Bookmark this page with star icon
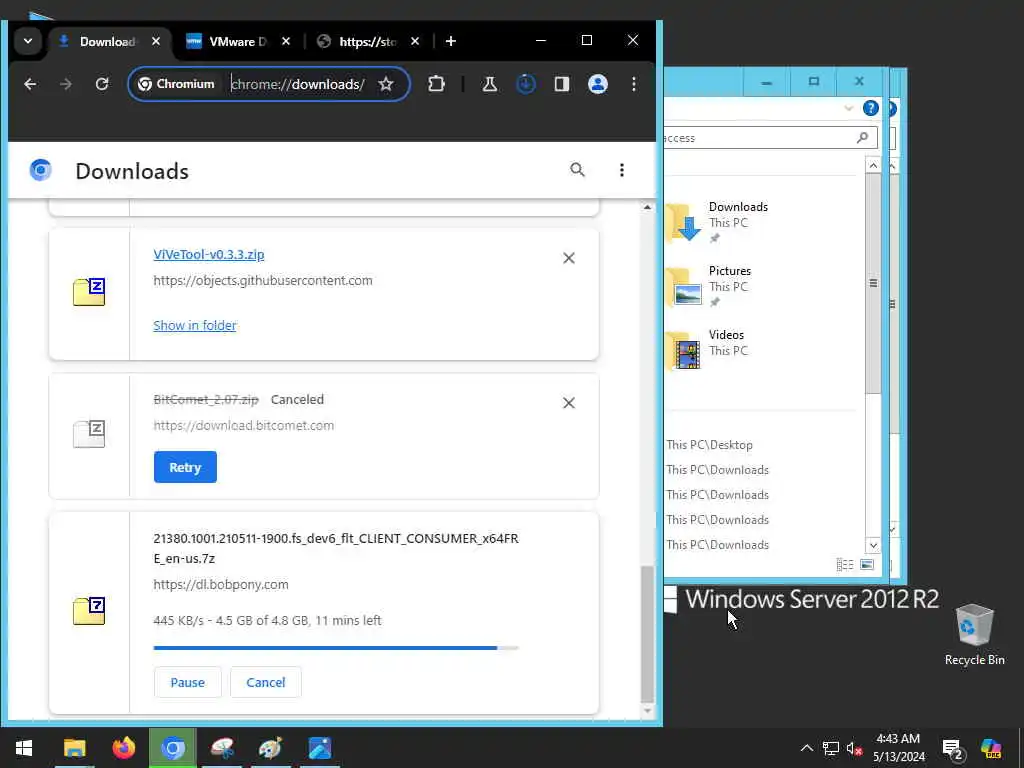 (x=386, y=84)
